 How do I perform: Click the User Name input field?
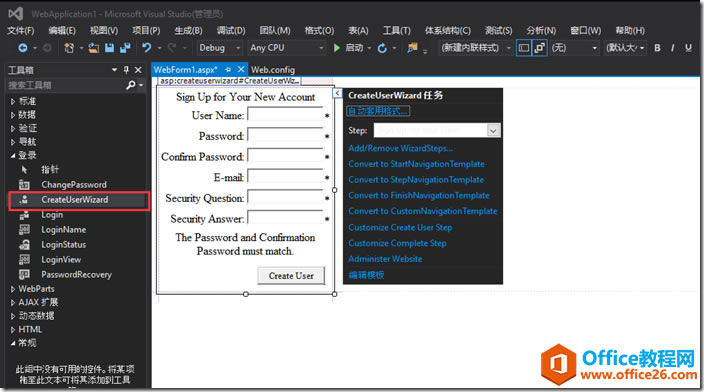coord(285,115)
